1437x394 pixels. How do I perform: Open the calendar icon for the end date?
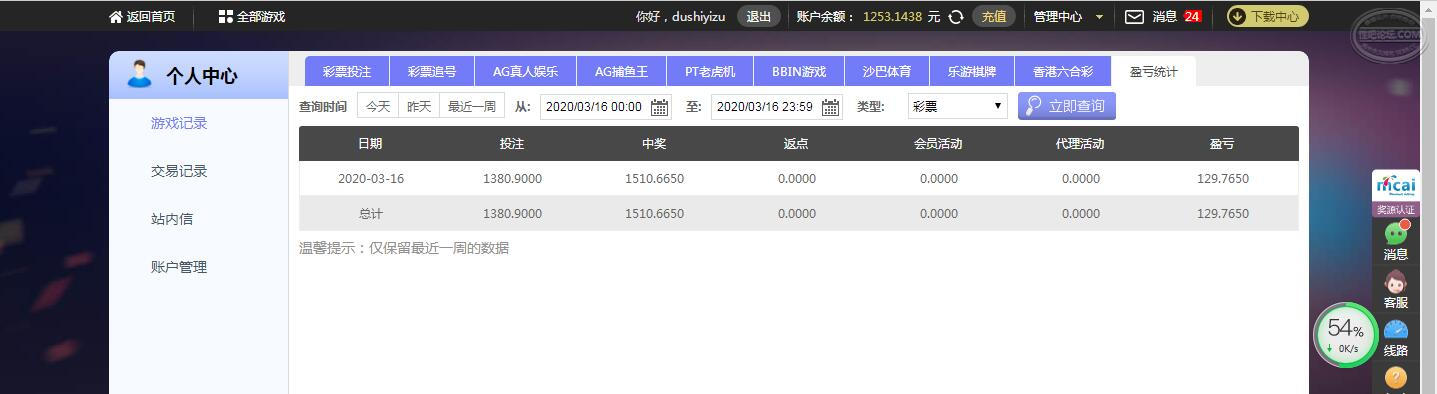(x=831, y=107)
